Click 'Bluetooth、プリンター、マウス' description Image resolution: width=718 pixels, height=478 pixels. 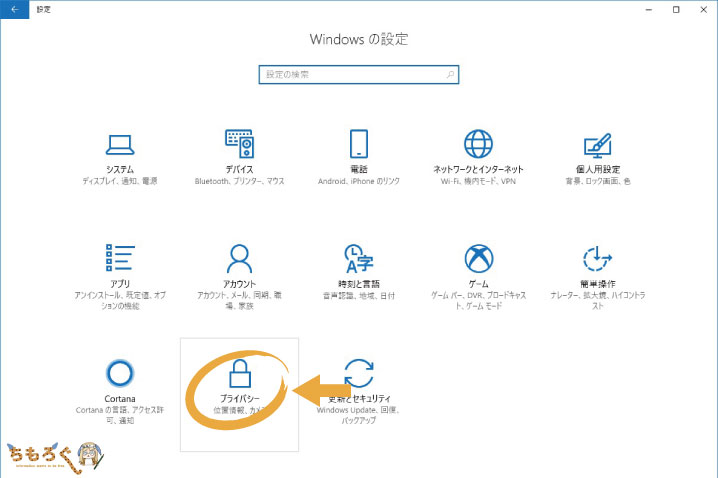239,181
